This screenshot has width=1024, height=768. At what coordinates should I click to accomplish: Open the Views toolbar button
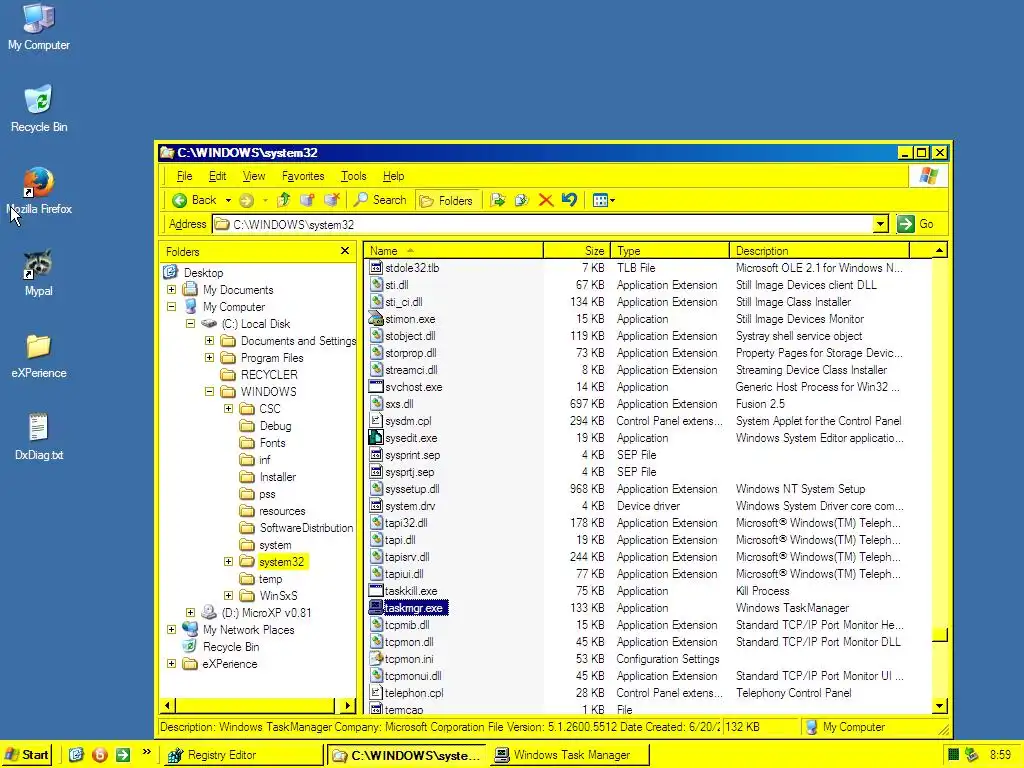(603, 200)
